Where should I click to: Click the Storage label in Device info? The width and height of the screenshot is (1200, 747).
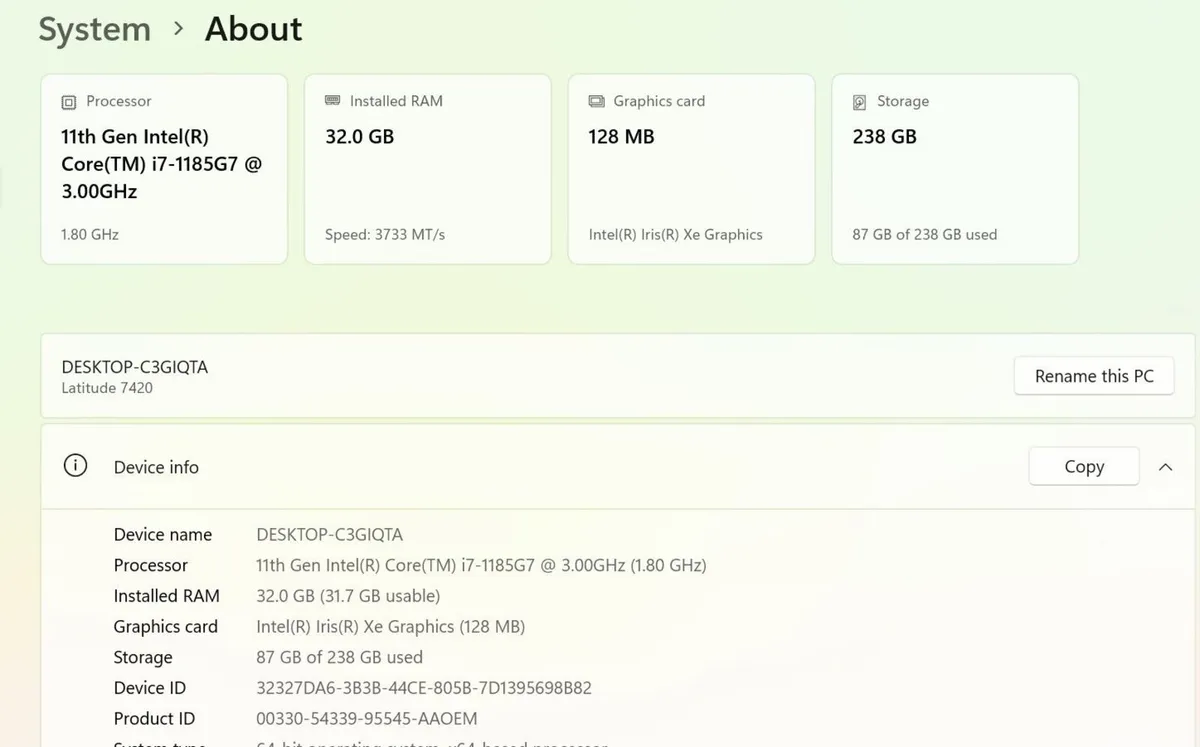(143, 657)
